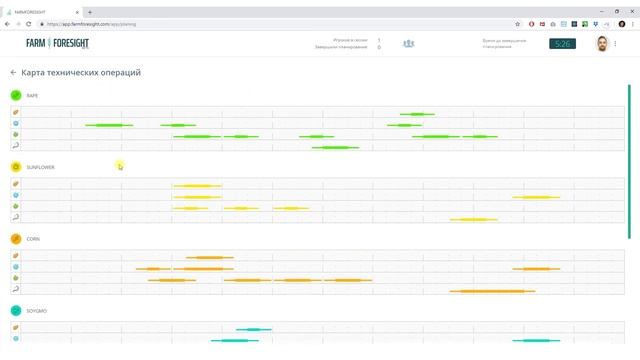Screen dimensions: 640x360
Task: Click the blue circle row icon under CORN
Action: click(x=16, y=267)
